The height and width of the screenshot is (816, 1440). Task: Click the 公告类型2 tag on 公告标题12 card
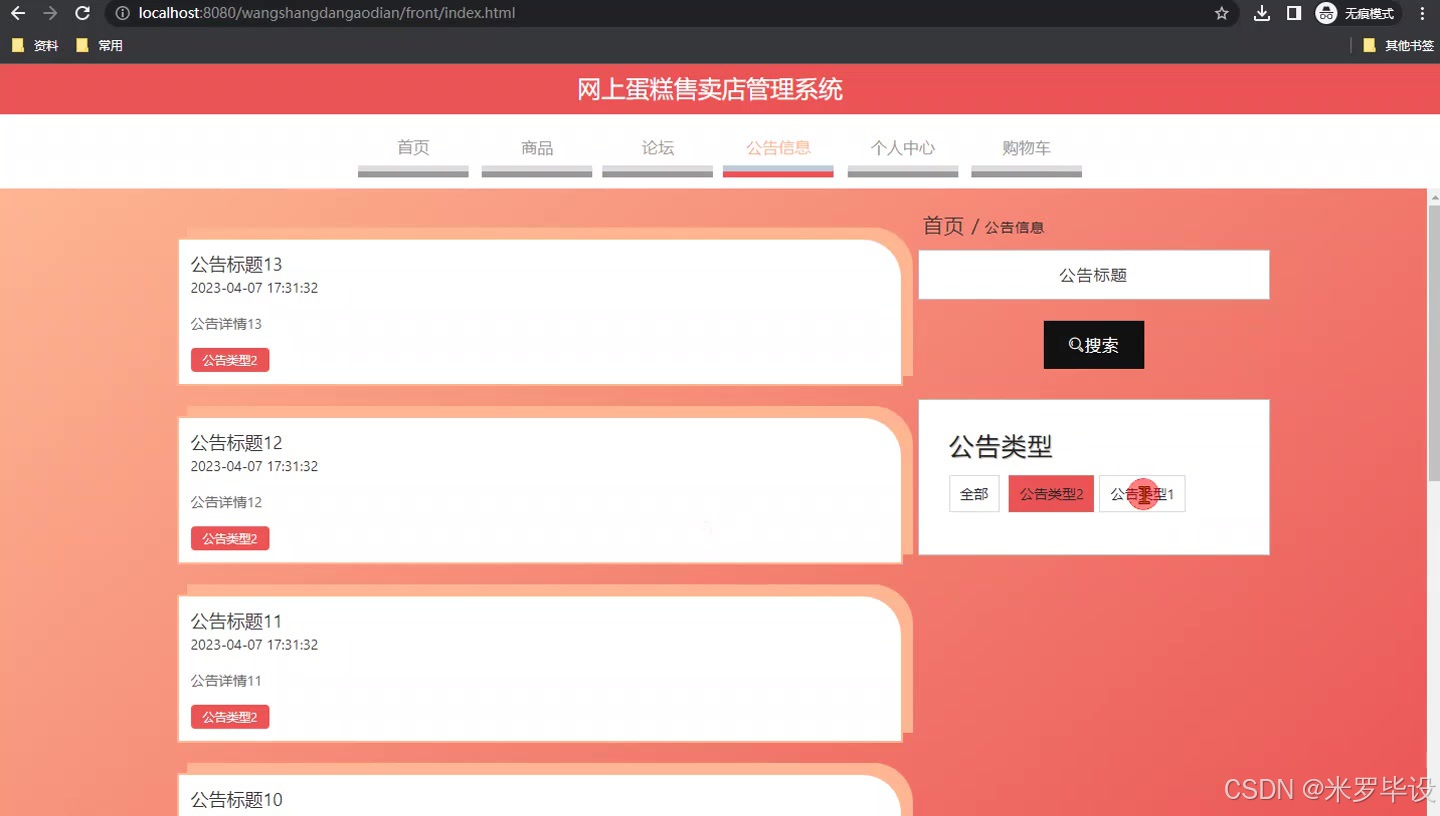coord(230,538)
